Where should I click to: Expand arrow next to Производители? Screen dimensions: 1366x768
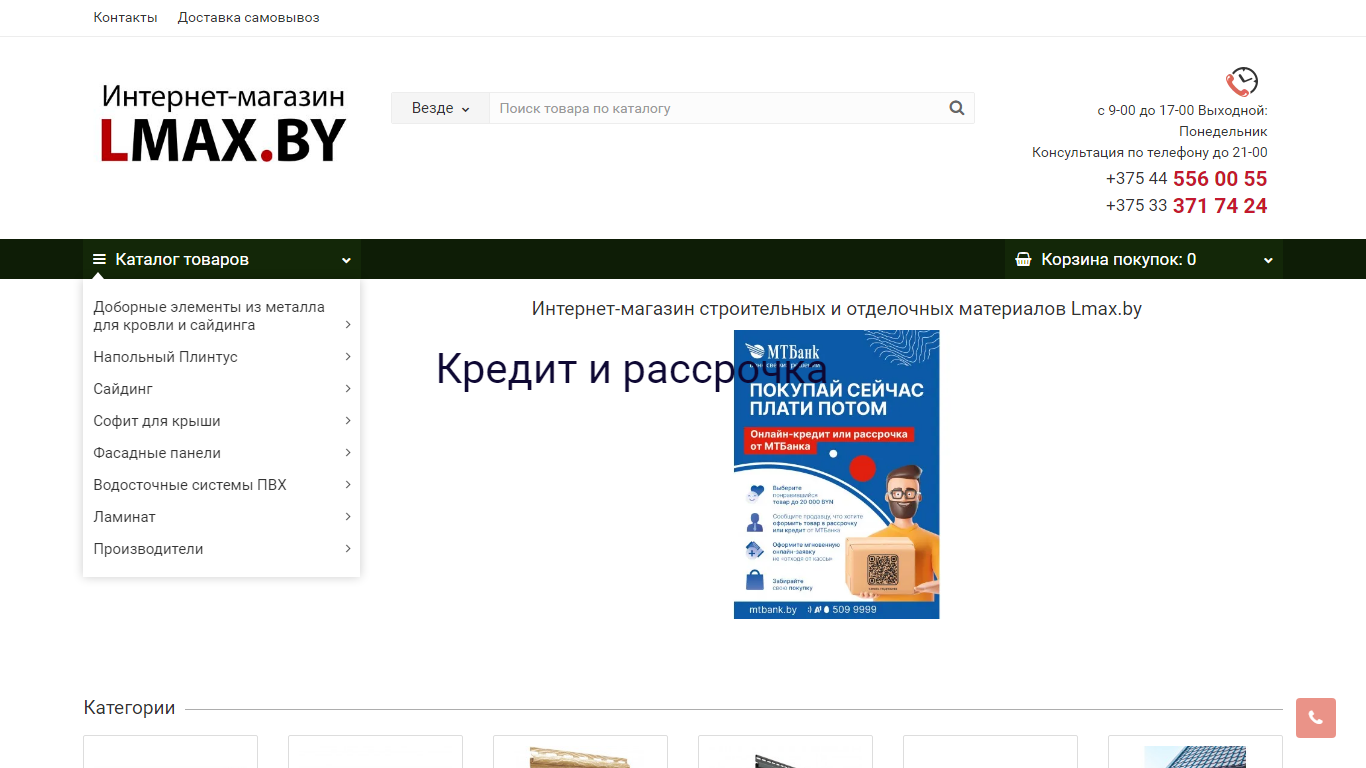point(347,548)
